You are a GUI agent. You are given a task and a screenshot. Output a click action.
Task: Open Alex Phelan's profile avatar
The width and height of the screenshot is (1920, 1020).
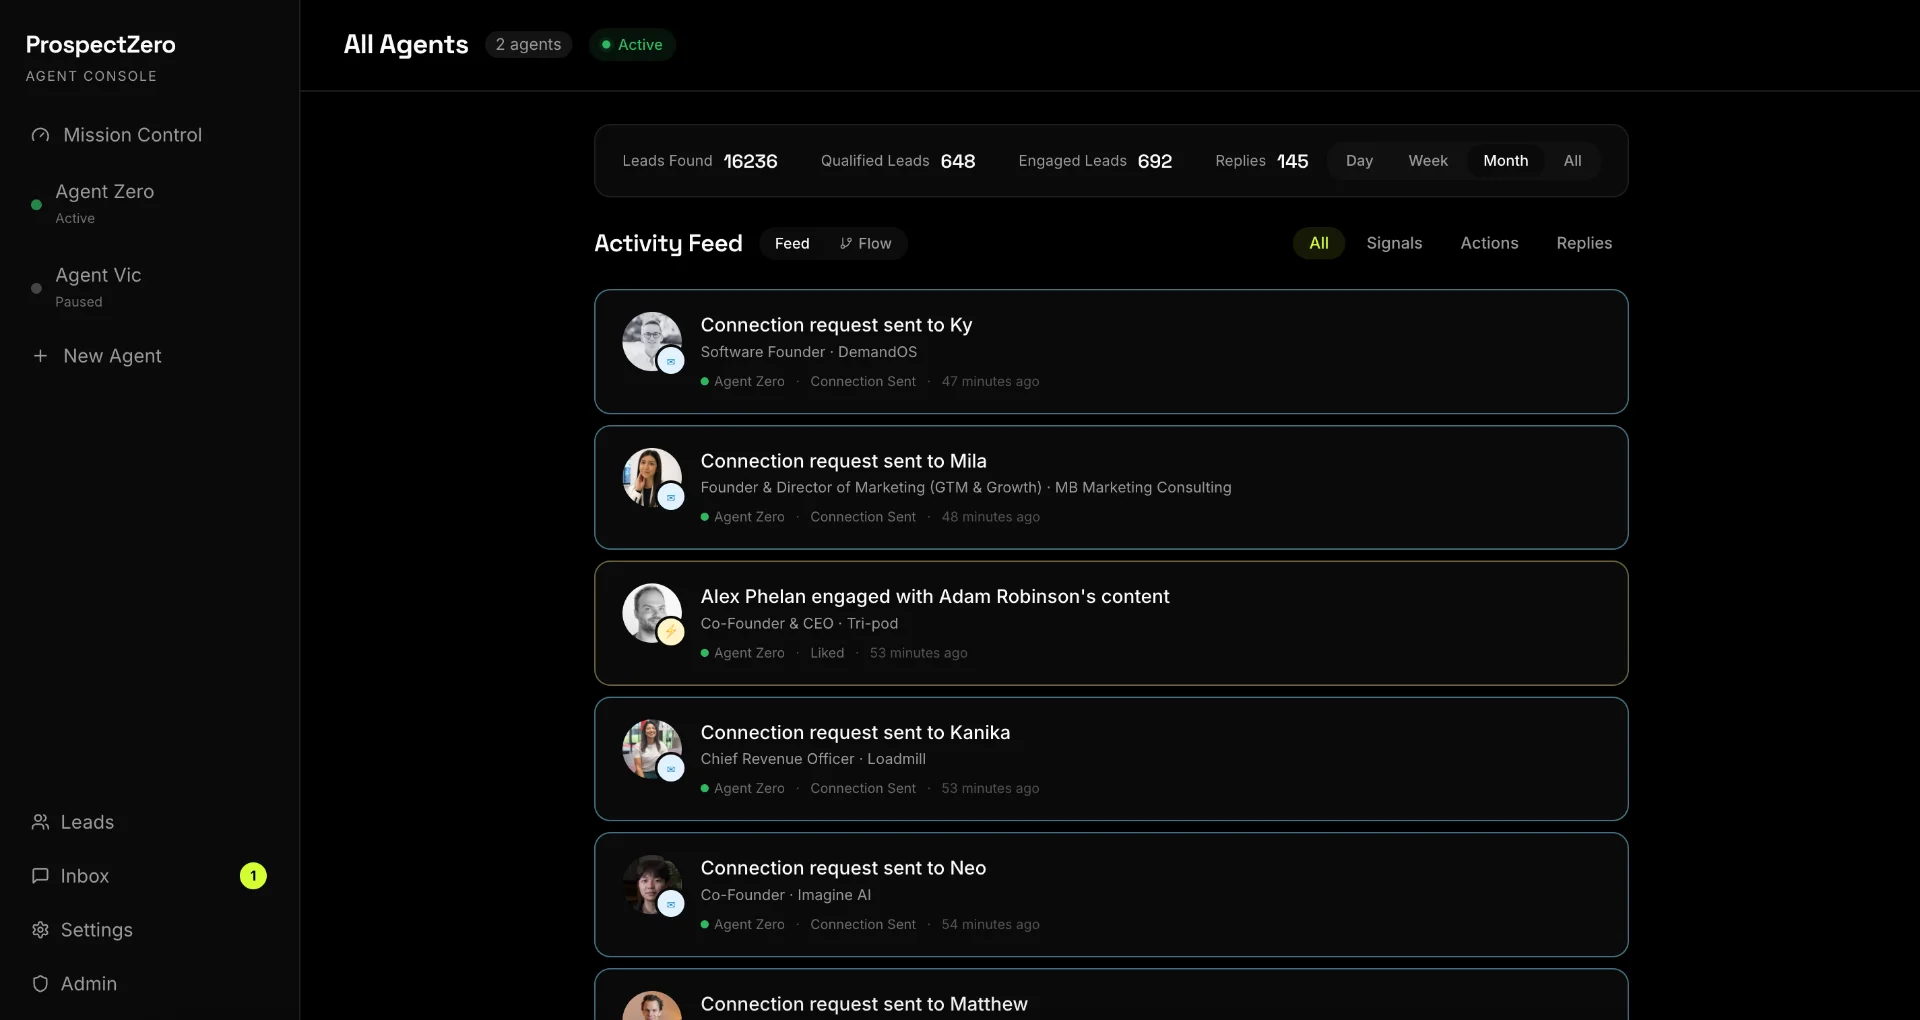(652, 613)
